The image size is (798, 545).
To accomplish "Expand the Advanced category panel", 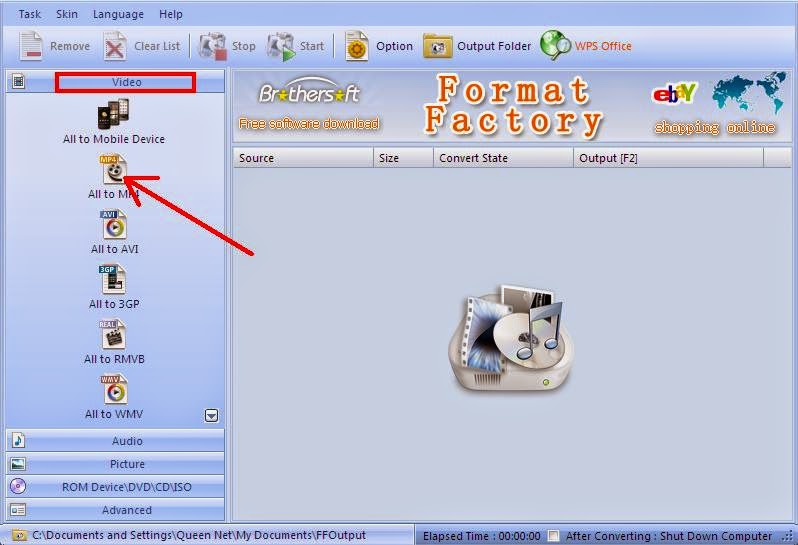I will pos(115,509).
